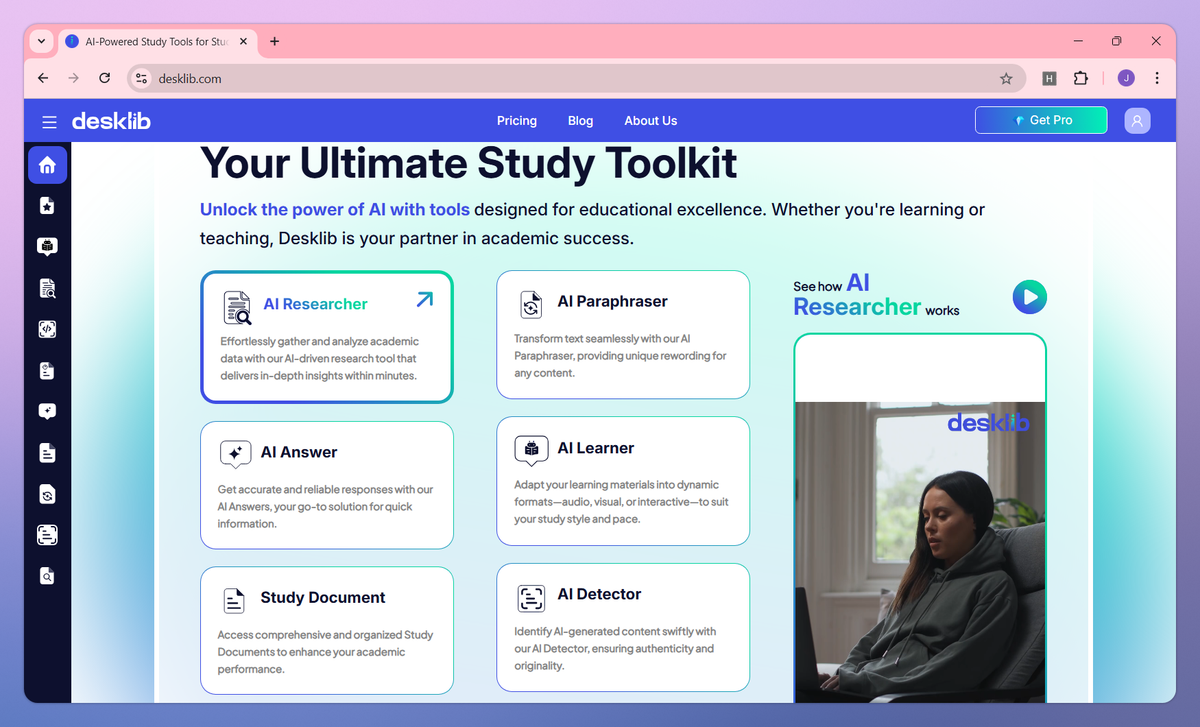Click the bookmark star in the address bar
Viewport: 1200px width, 727px height.
(x=1007, y=78)
